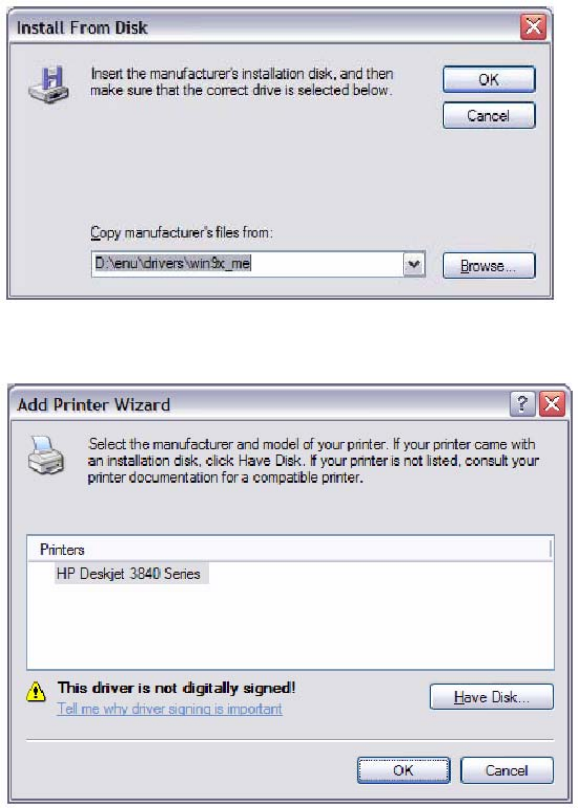Close the Install From Disk dialog
Viewport: 578px width, 808px height.
coord(533,27)
